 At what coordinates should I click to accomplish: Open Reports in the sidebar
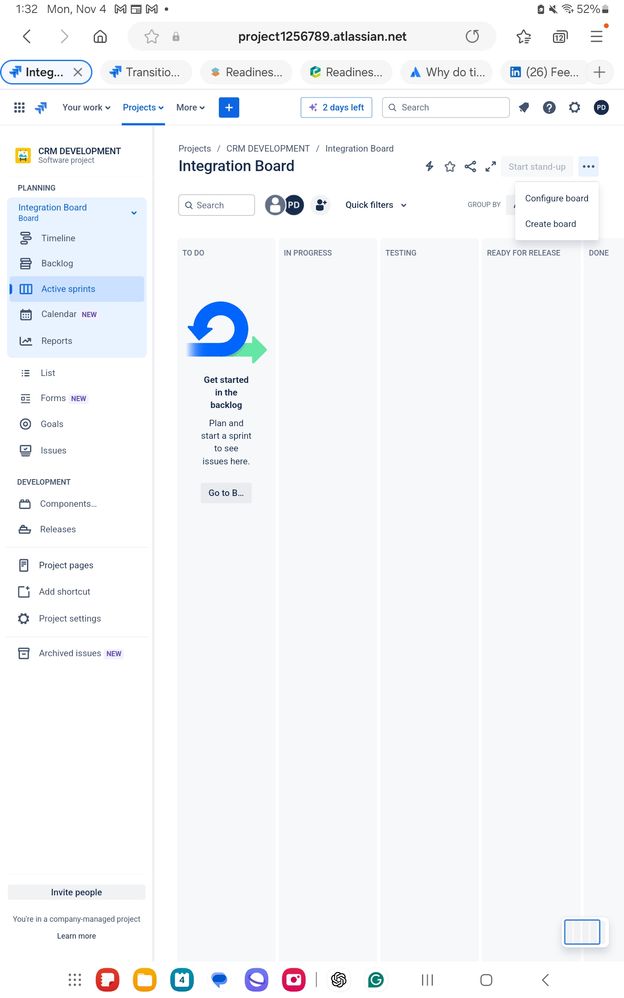76,341
